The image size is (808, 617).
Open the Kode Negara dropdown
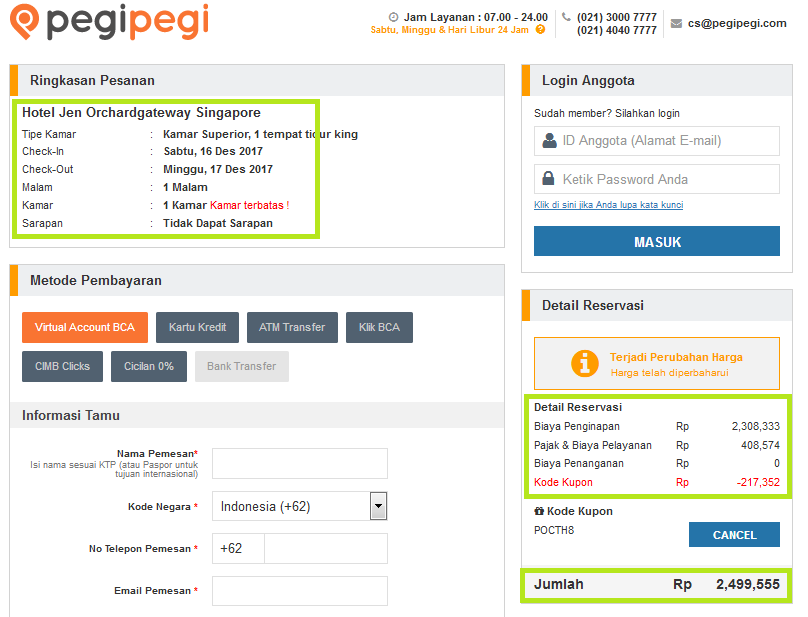378,506
